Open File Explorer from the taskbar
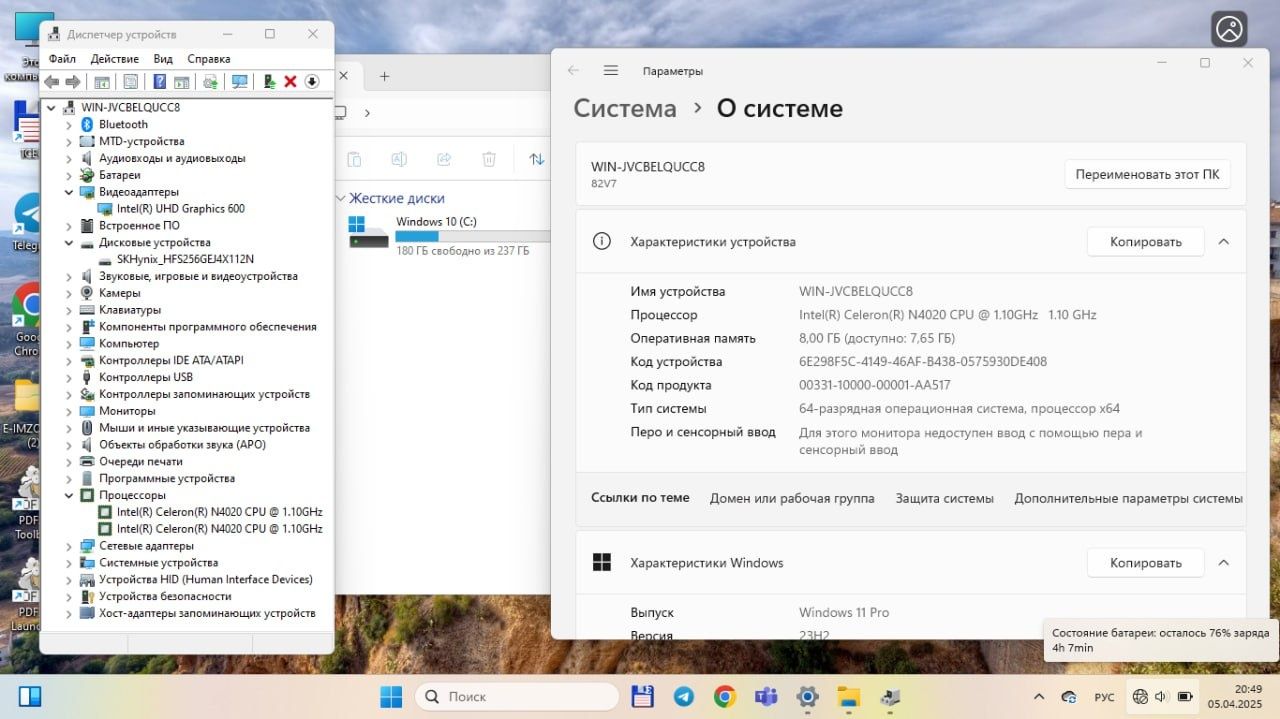This screenshot has width=1280, height=719. 848,696
